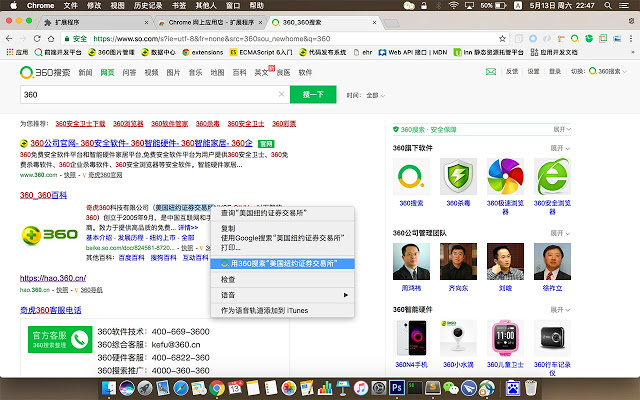Screen dimensions: 640x400
Task: Click the 360 extension icon in toolbar
Action: point(575,38)
